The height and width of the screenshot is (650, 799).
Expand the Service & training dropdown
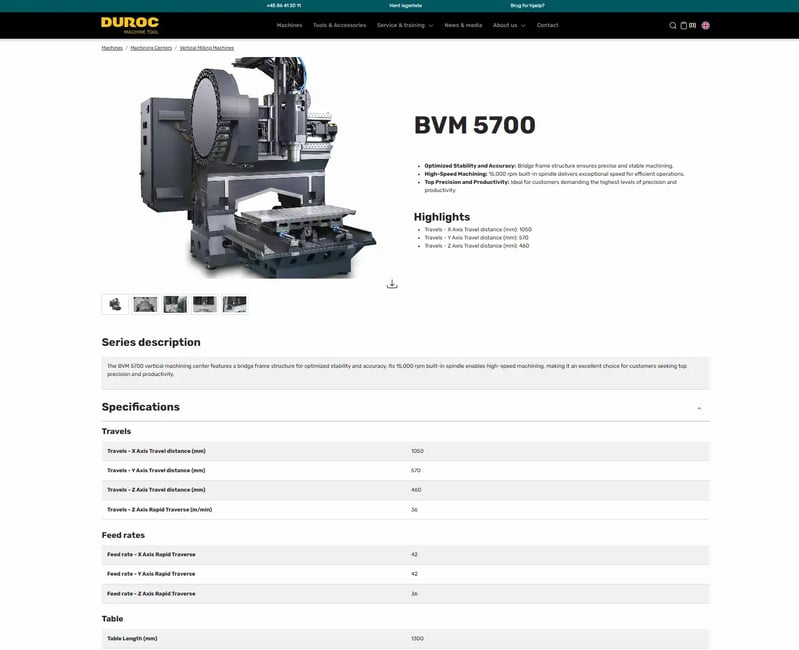405,25
